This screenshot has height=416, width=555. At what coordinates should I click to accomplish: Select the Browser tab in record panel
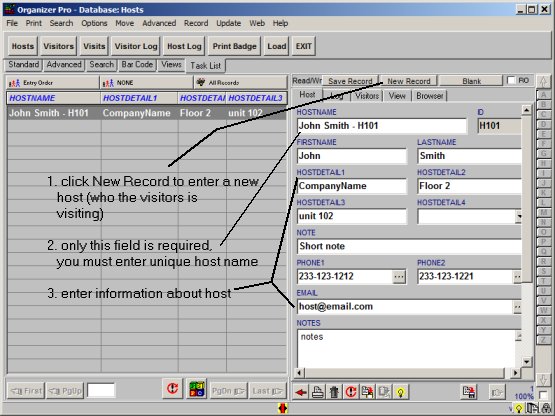coord(430,96)
